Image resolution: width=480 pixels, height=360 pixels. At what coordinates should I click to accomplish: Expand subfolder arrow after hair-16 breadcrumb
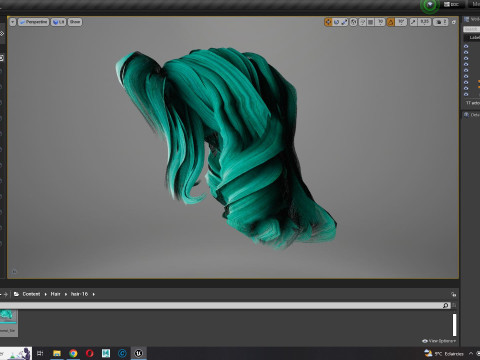94,294
